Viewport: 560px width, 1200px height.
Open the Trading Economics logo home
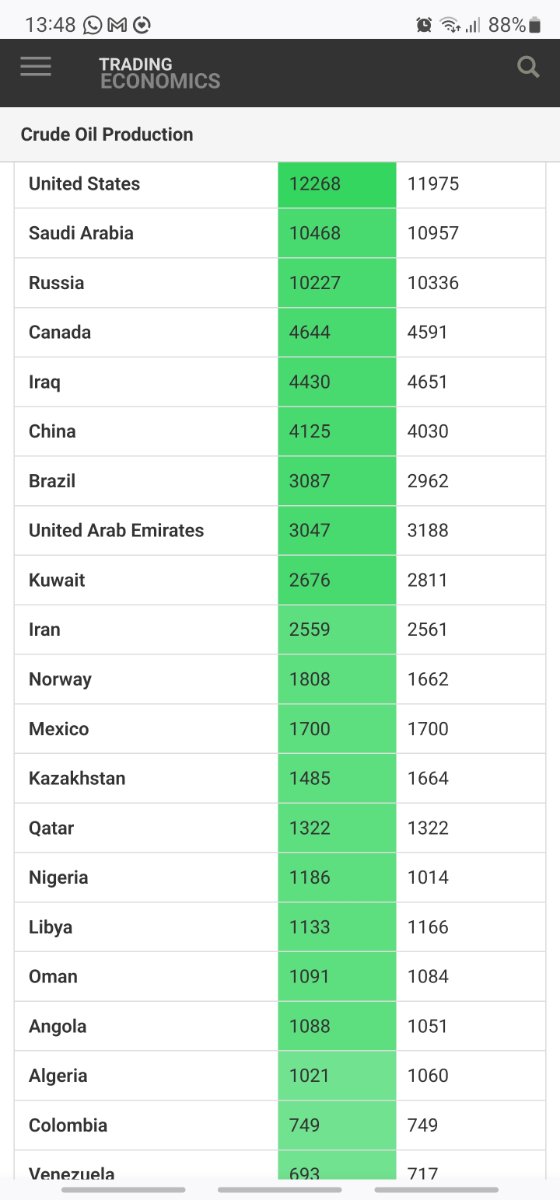pyautogui.click(x=160, y=73)
